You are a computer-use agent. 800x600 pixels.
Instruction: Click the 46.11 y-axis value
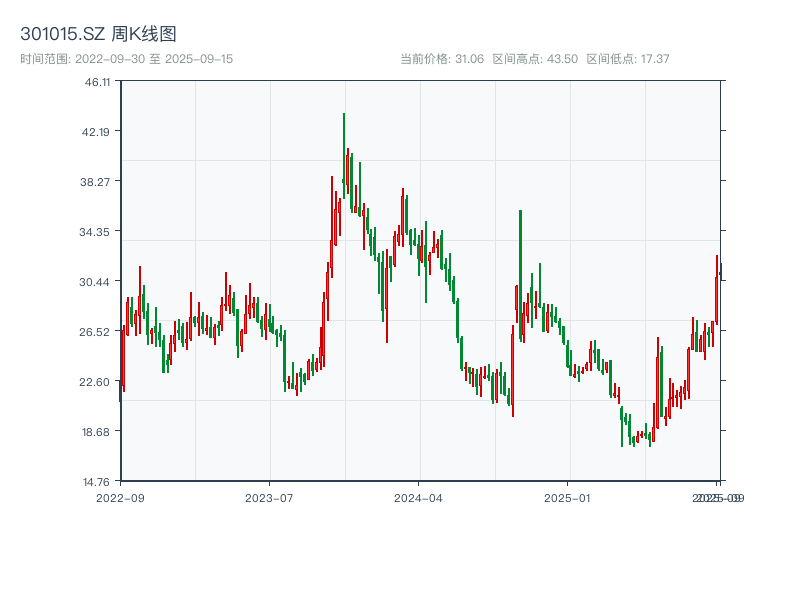point(97,84)
